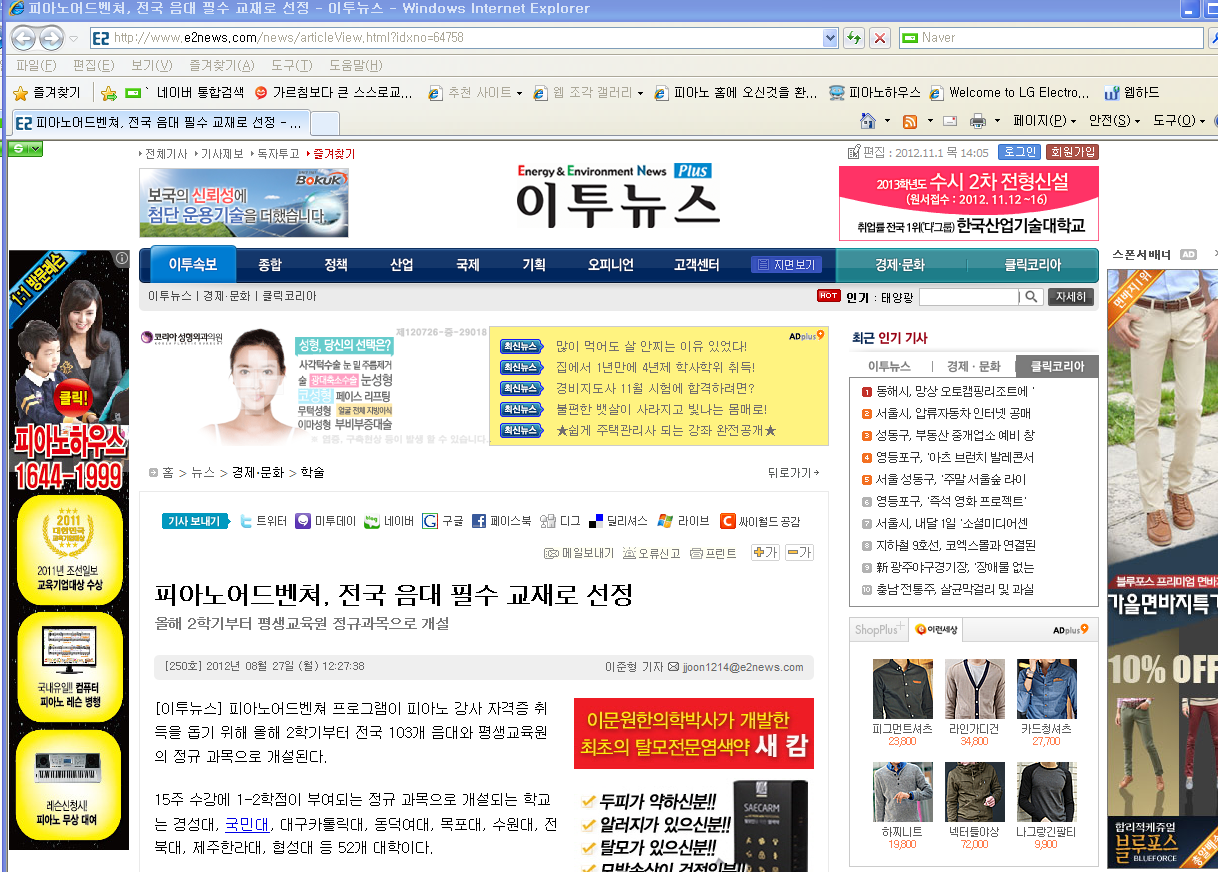Open the address bar URL dropdown

pyautogui.click(x=830, y=38)
